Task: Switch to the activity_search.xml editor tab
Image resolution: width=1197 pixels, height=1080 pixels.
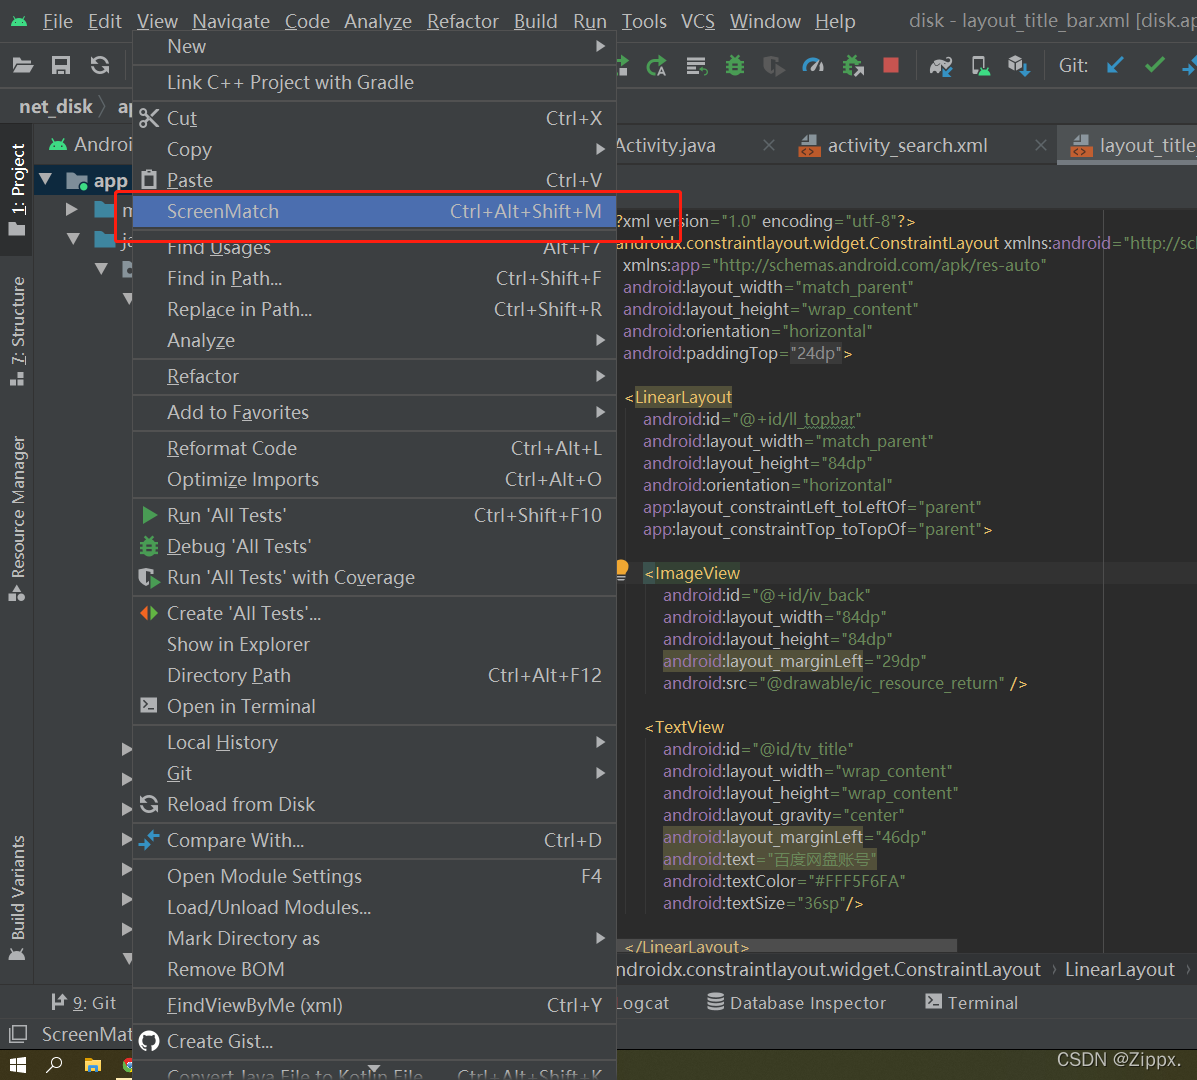Action: [908, 146]
